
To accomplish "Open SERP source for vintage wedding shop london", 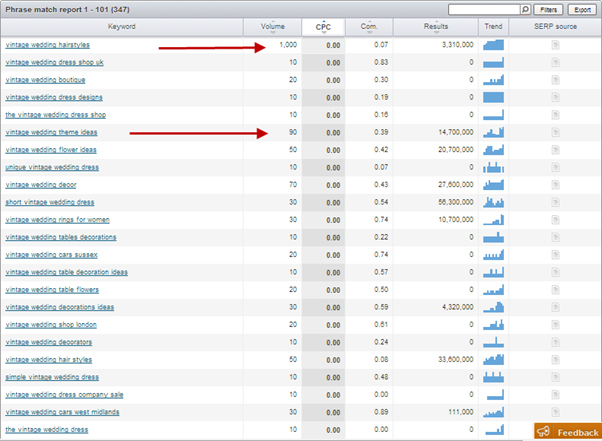I will tap(555, 325).
